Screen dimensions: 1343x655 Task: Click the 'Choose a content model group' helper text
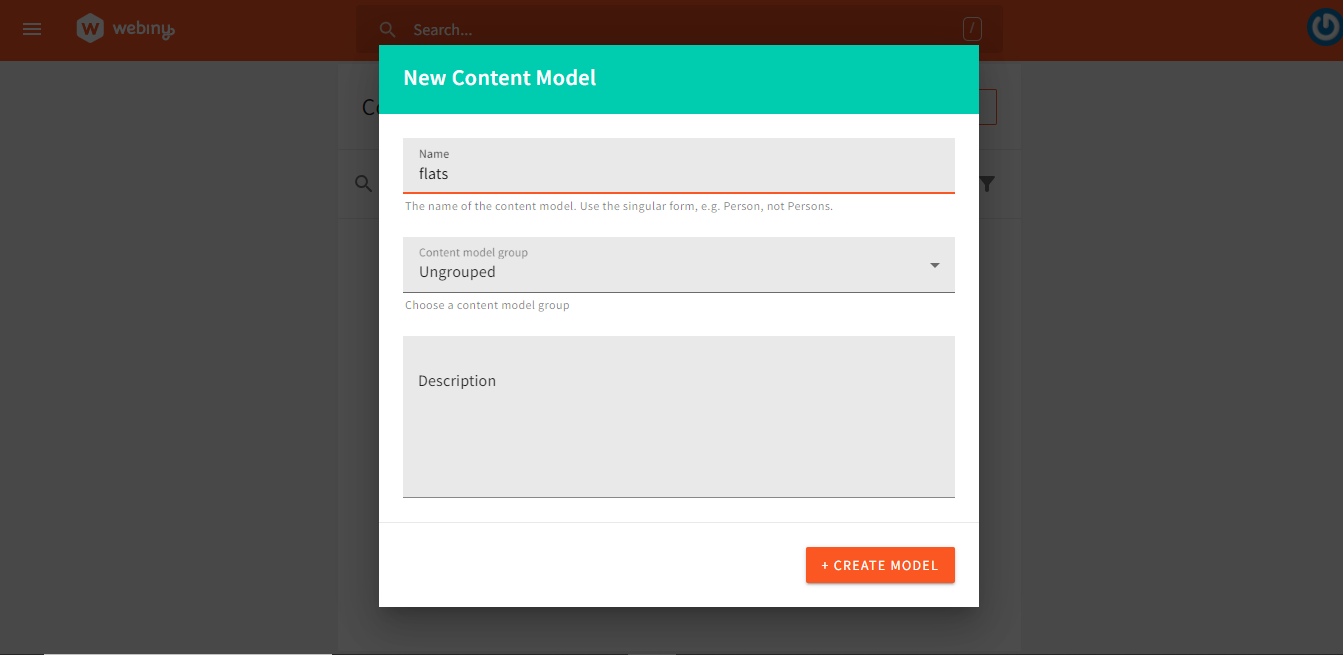[487, 305]
